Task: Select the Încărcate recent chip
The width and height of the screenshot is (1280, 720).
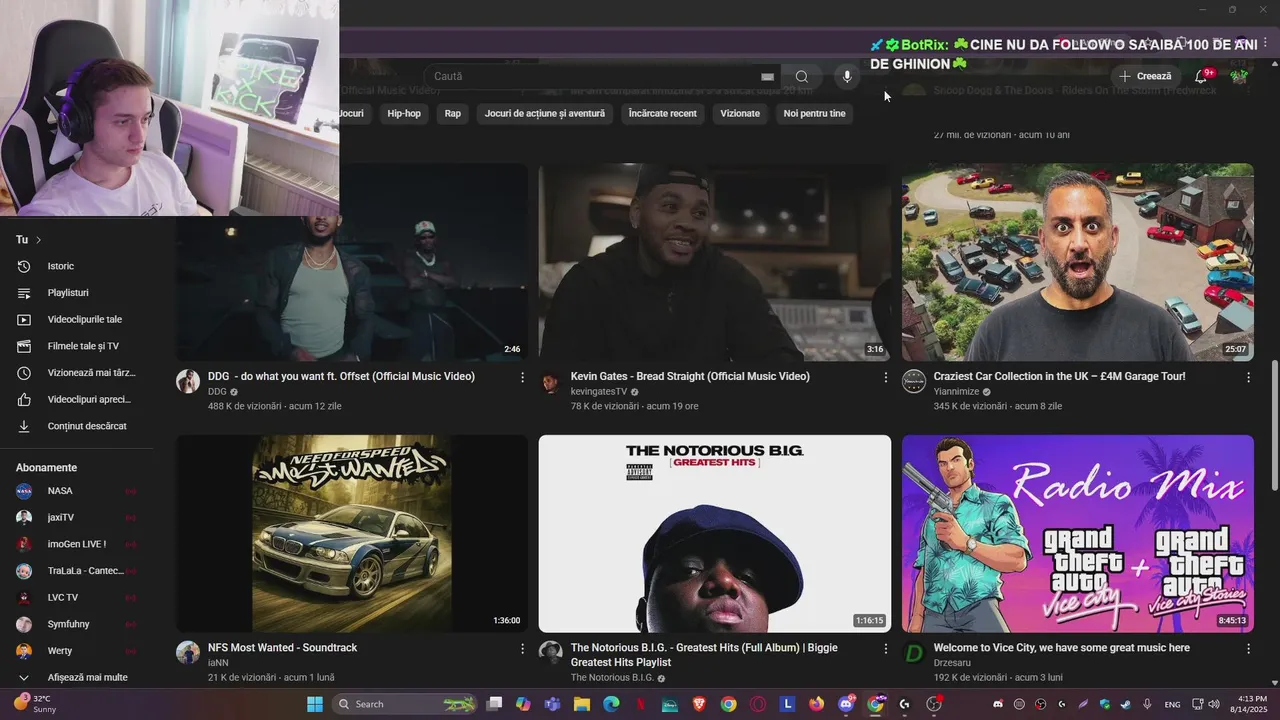Action: pos(662,113)
